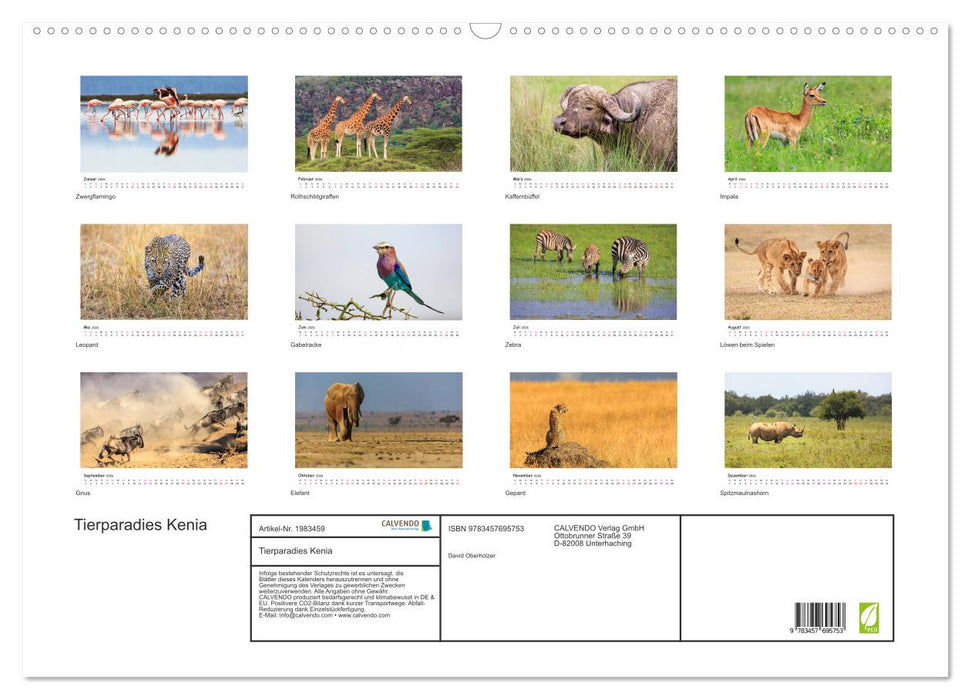Viewport: 971px width, 700px height.
Task: Click the Spitzmaulnashorn rhino picture
Action: pos(807,420)
